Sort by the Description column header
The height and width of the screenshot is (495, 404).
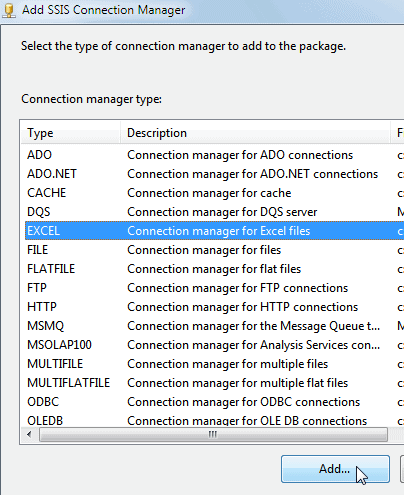(255, 133)
